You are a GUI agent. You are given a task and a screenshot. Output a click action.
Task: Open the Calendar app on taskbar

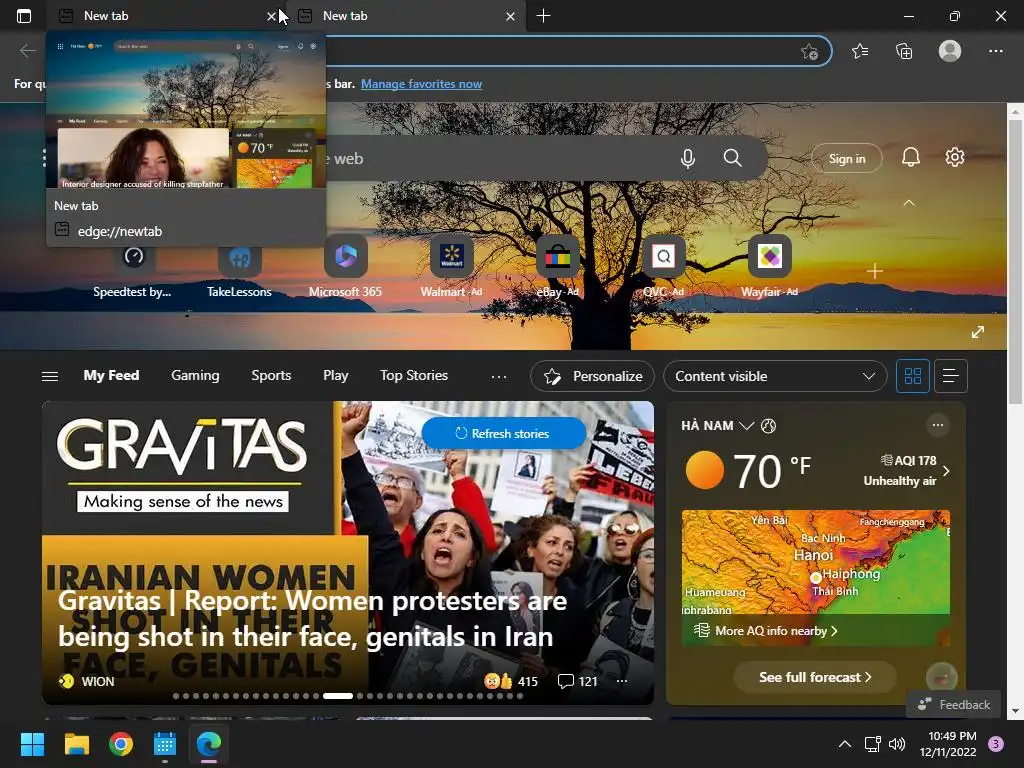click(165, 744)
